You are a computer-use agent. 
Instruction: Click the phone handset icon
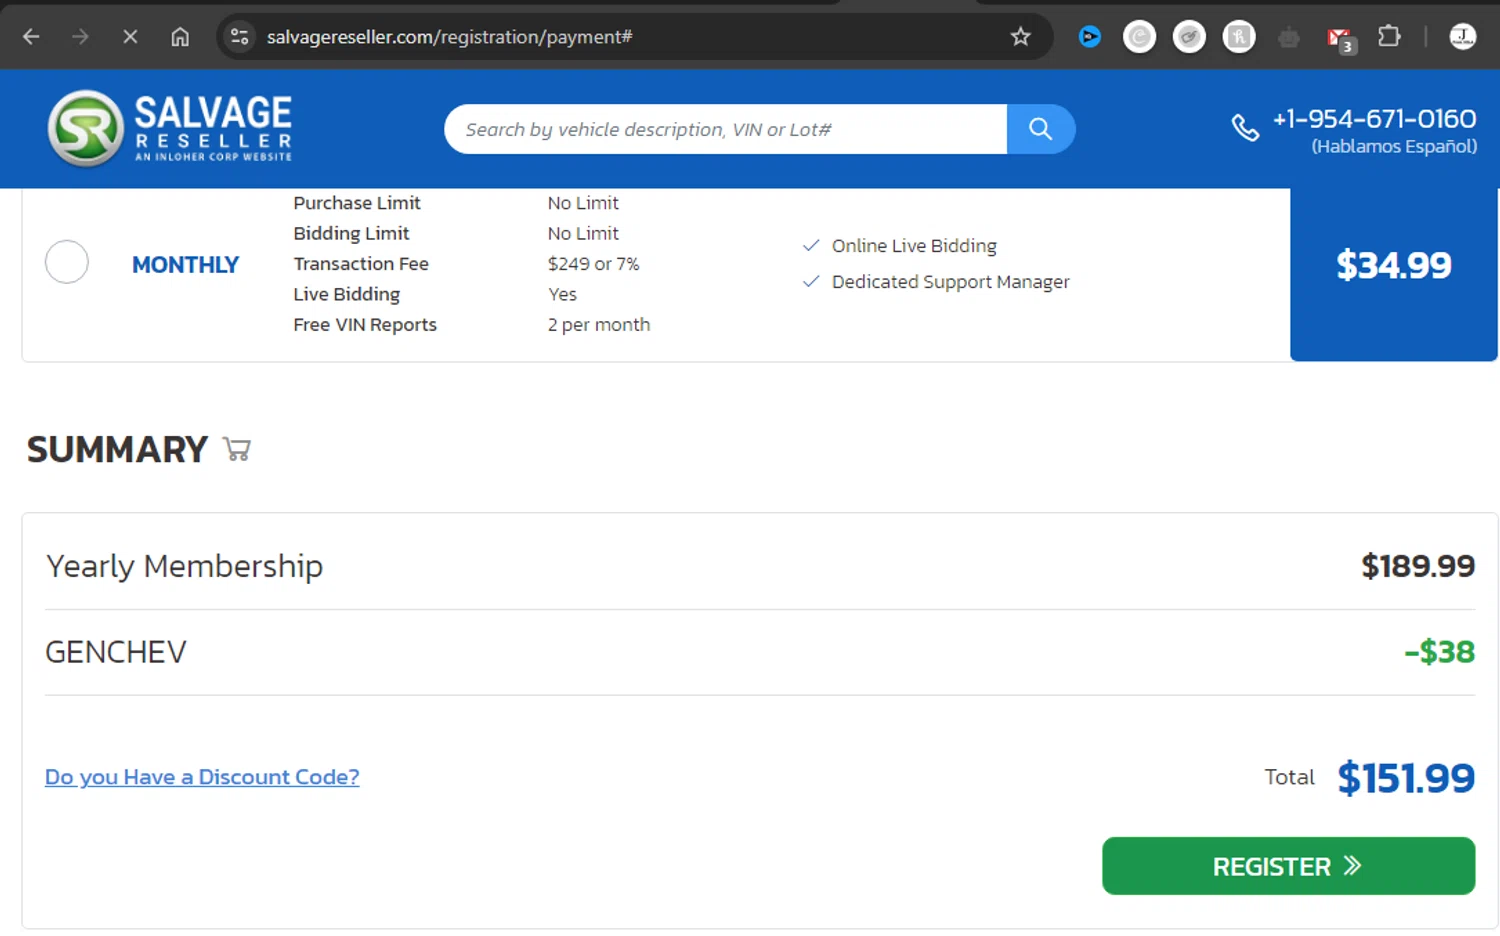point(1245,128)
